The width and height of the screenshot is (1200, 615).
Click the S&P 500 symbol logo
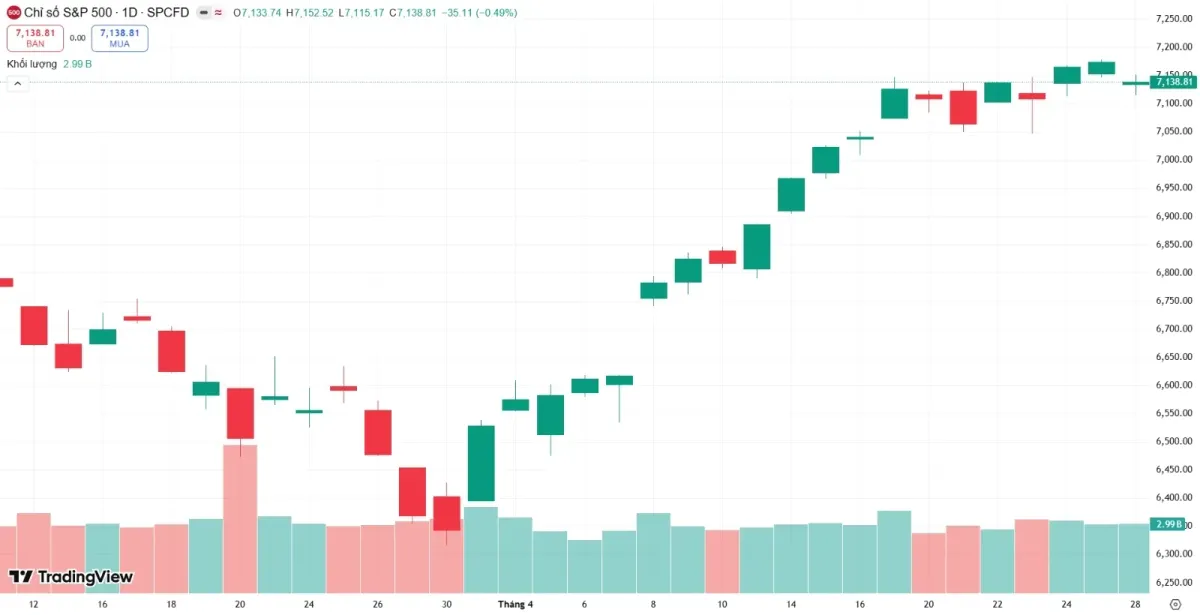[14, 13]
